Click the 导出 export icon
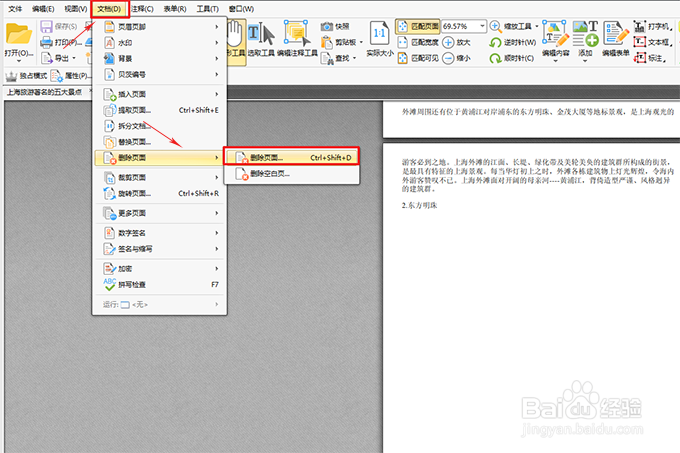Viewport: 680px width, 453px height. click(x=46, y=58)
